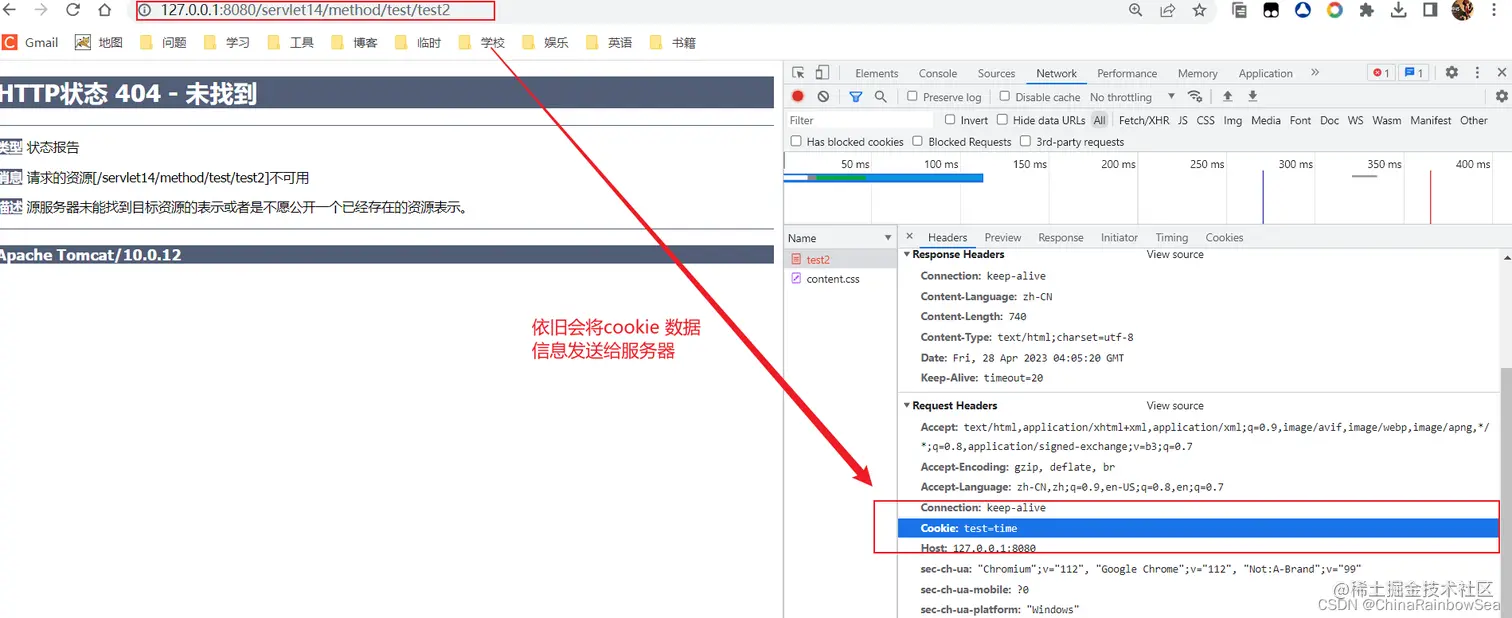Screen dimensions: 1512x618
Task: Open the Chrome profile avatar
Action: click(x=1462, y=10)
